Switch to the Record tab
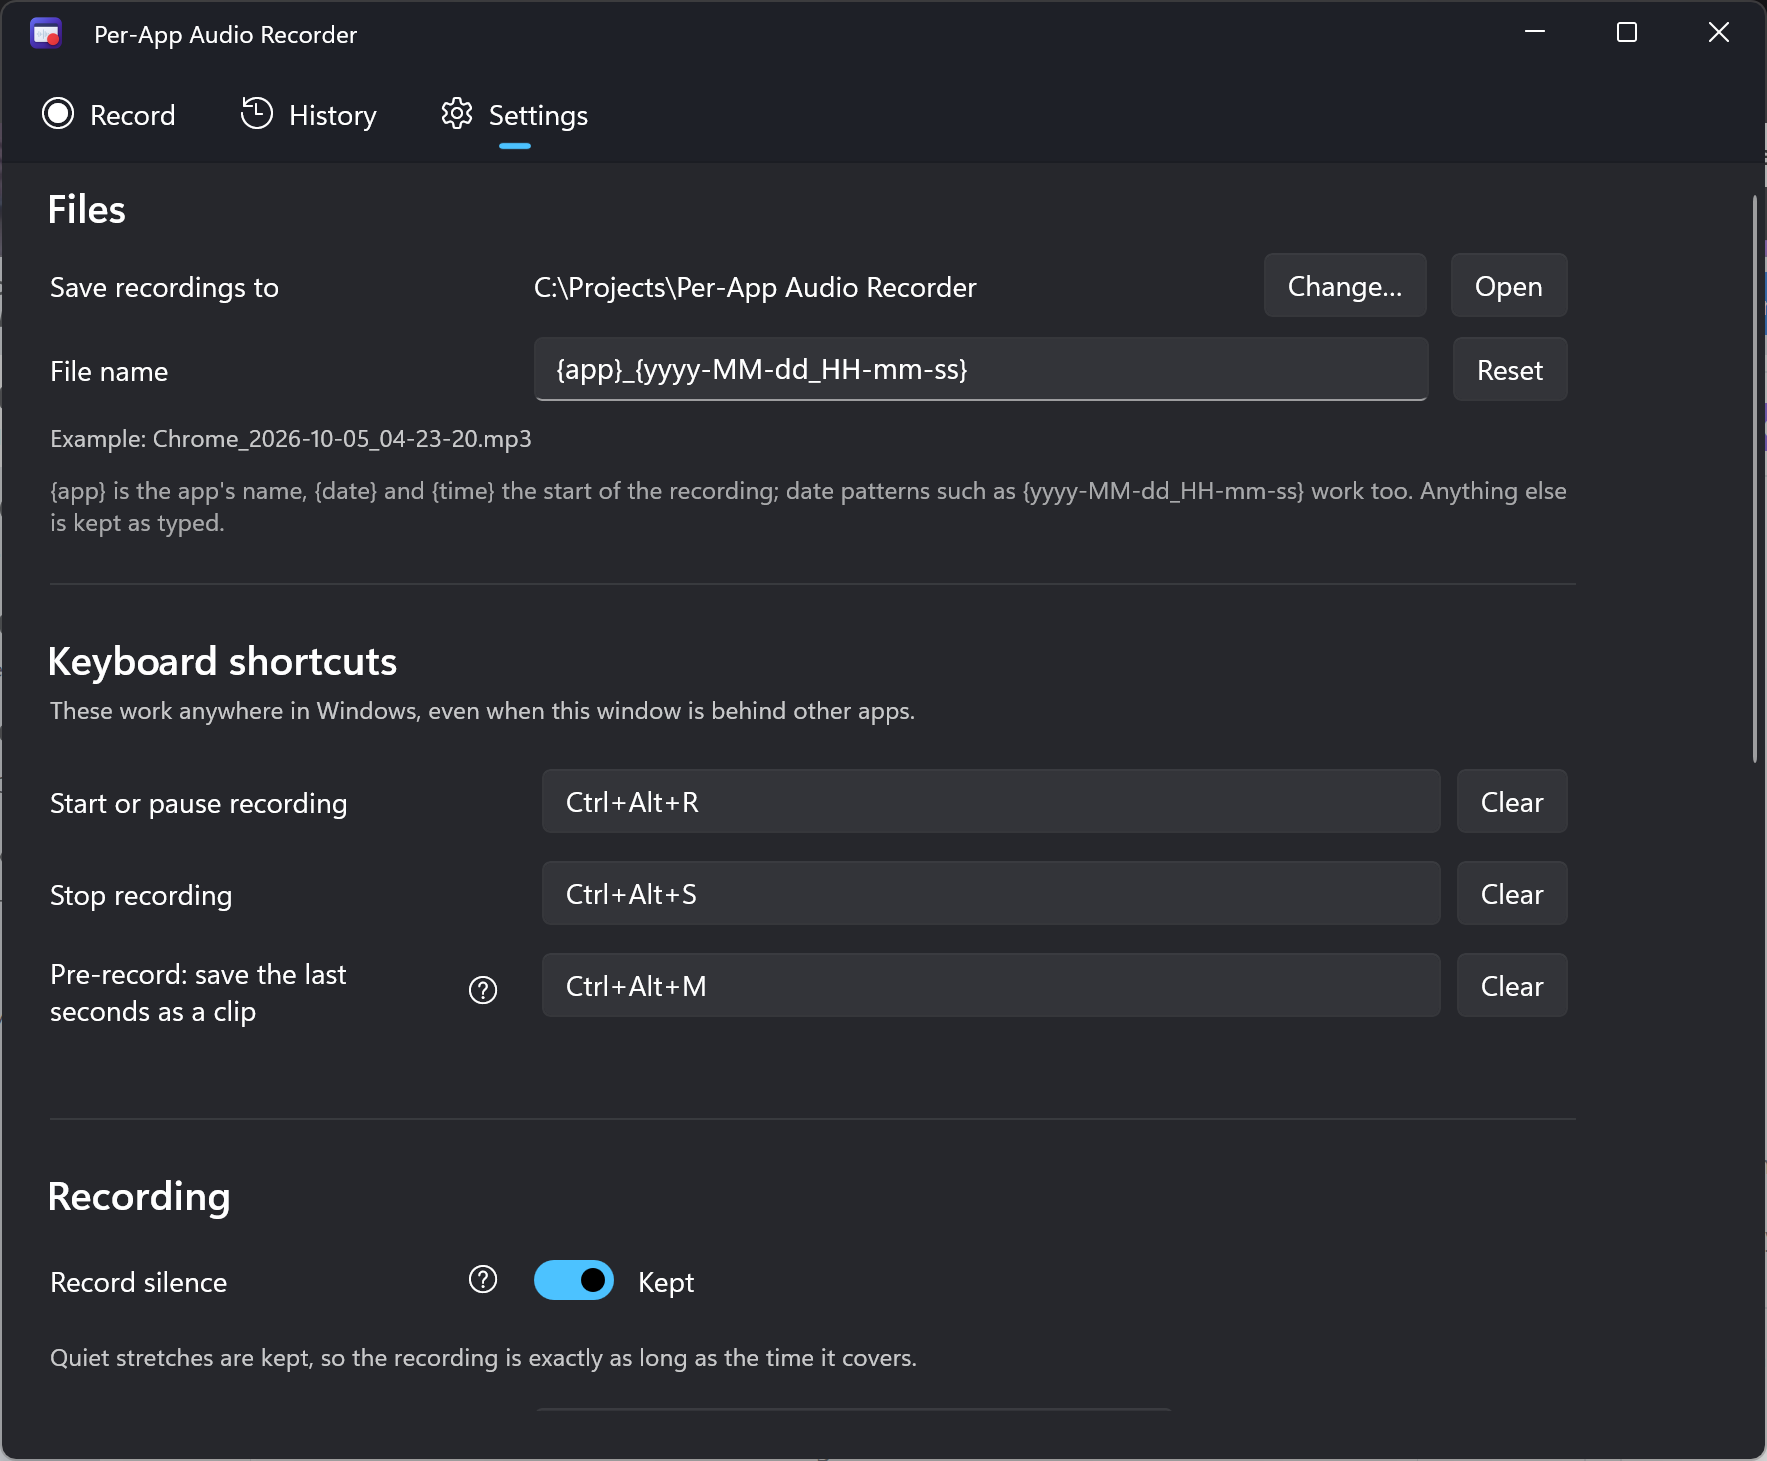1767x1461 pixels. 109,115
